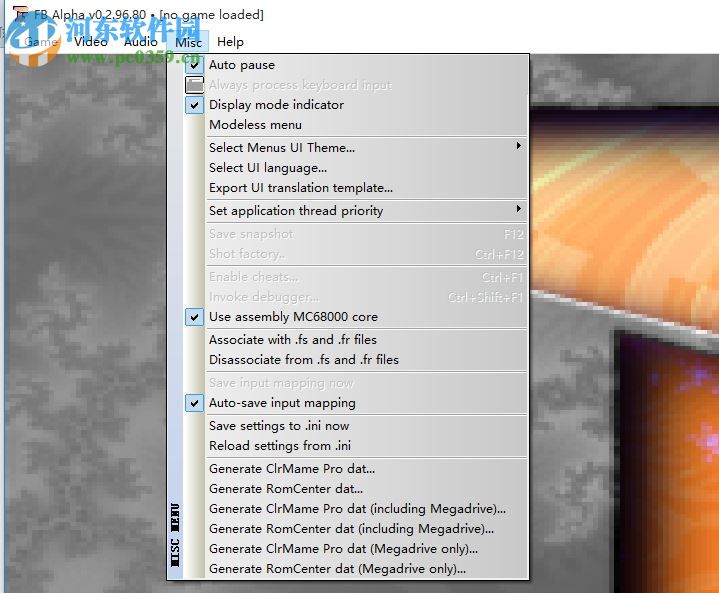
Task: Open the Video menu
Action: (x=91, y=42)
